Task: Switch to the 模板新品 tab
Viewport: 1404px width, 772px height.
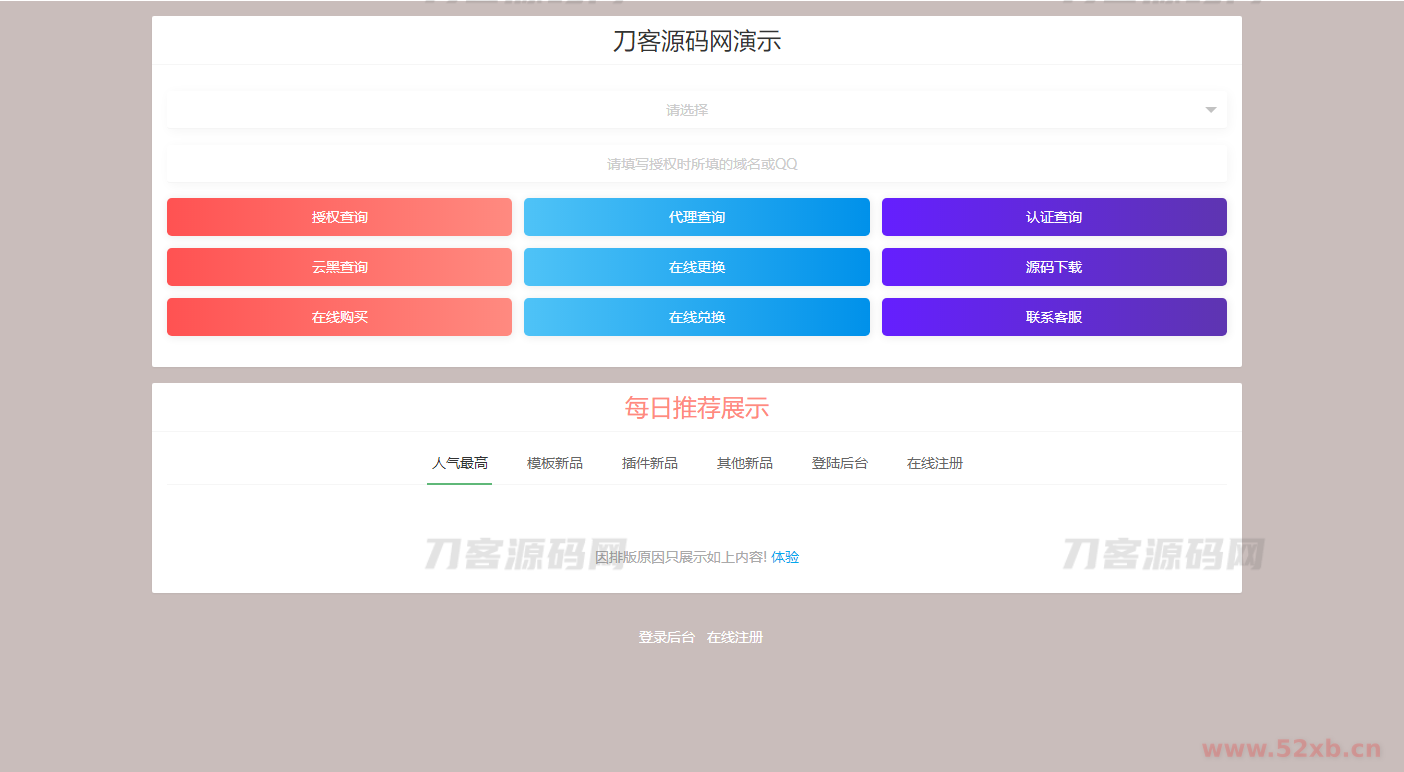Action: pos(554,463)
